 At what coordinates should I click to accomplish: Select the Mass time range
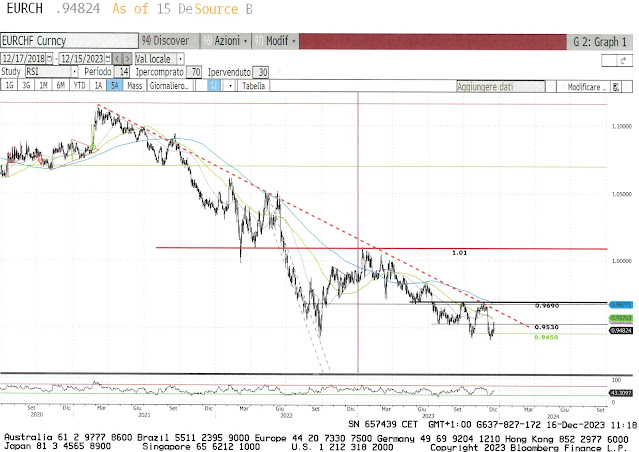pos(134,86)
